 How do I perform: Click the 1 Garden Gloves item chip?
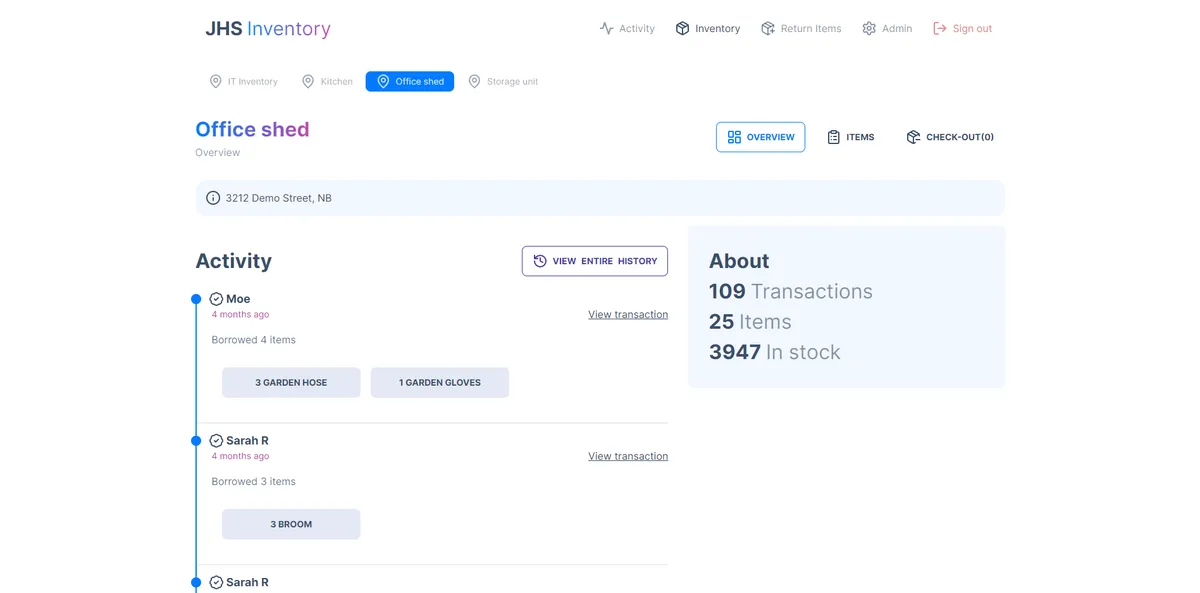tap(439, 383)
